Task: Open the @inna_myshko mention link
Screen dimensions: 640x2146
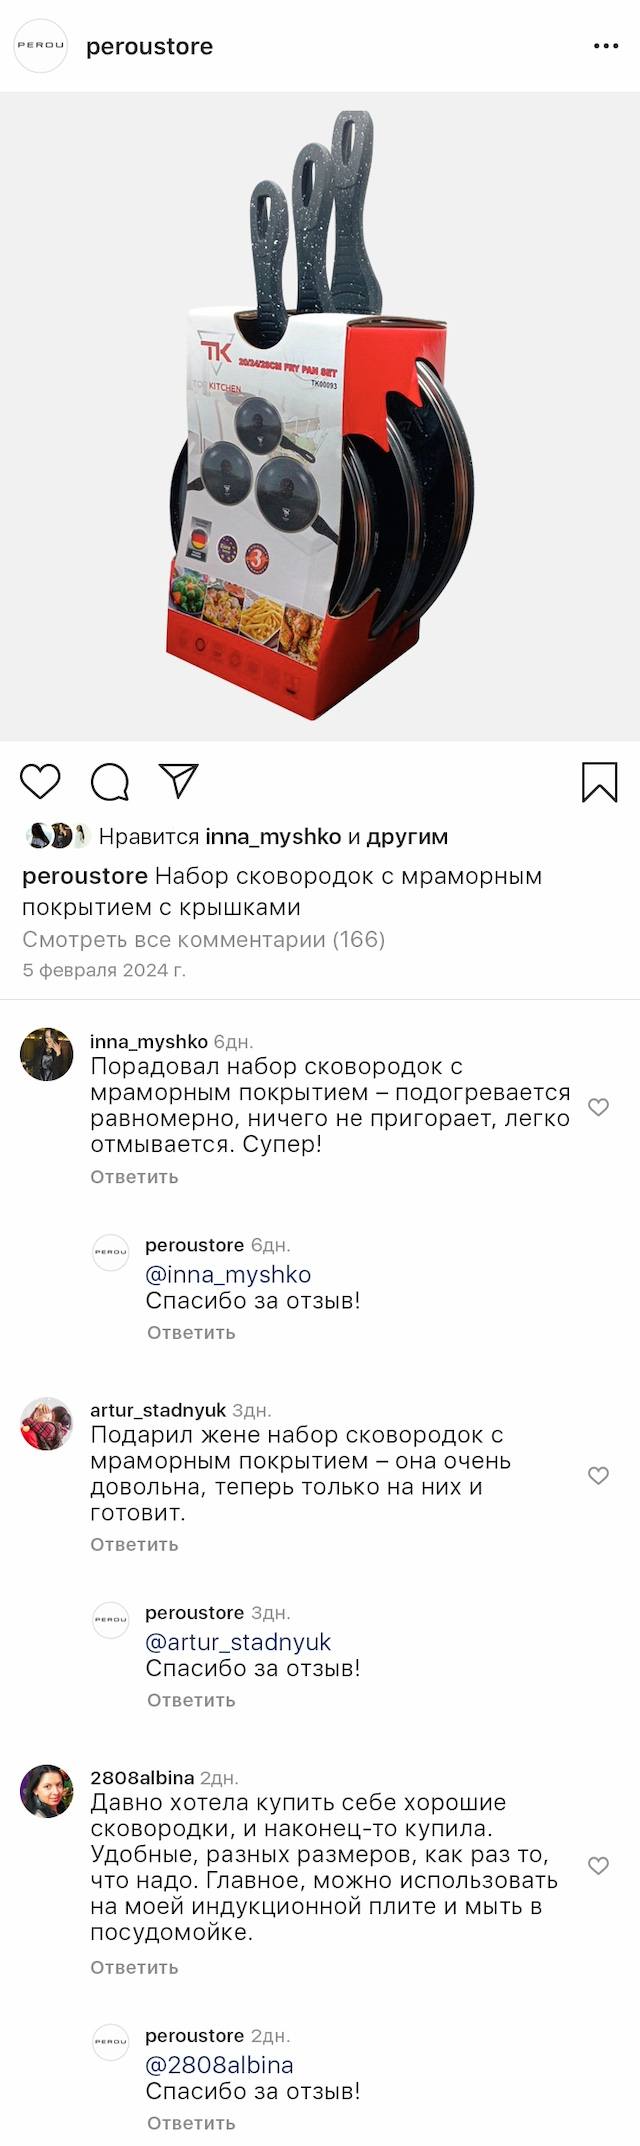Action: tap(228, 1274)
